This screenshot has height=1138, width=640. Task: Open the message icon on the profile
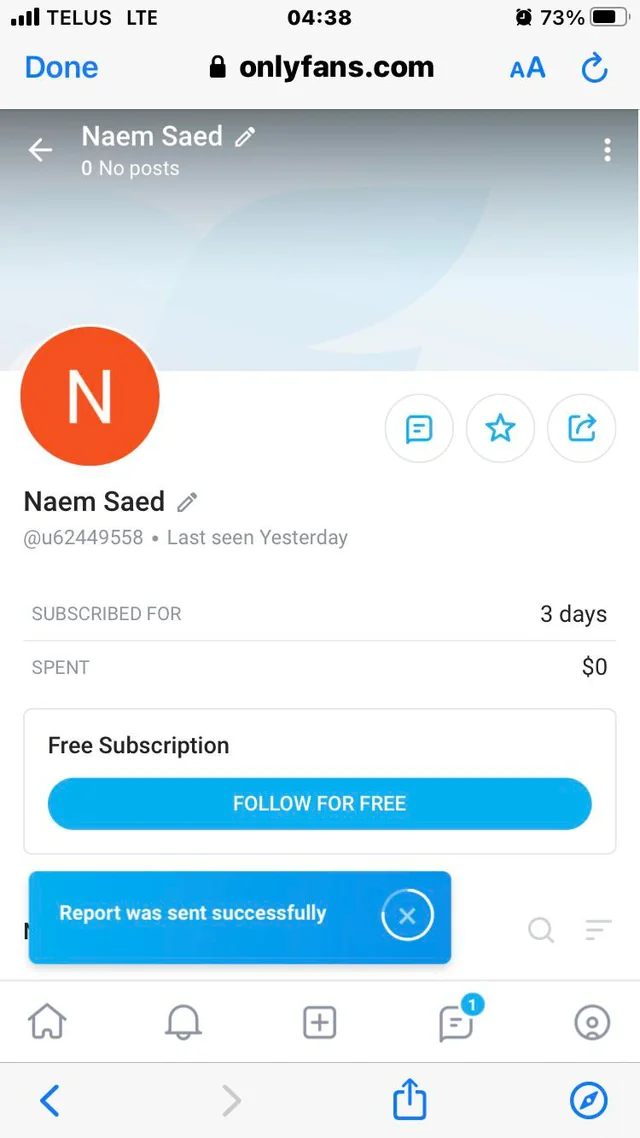[x=419, y=428]
